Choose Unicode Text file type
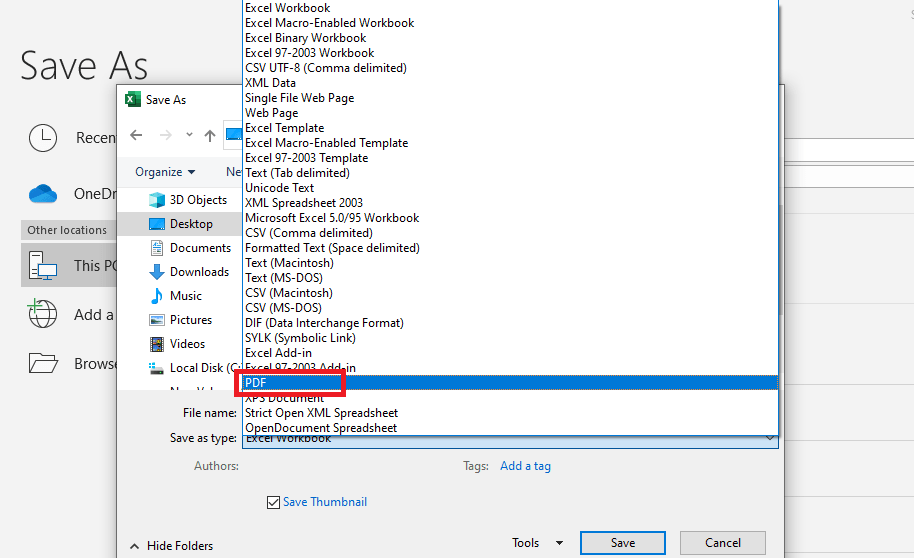Image resolution: width=914 pixels, height=558 pixels. click(x=510, y=188)
